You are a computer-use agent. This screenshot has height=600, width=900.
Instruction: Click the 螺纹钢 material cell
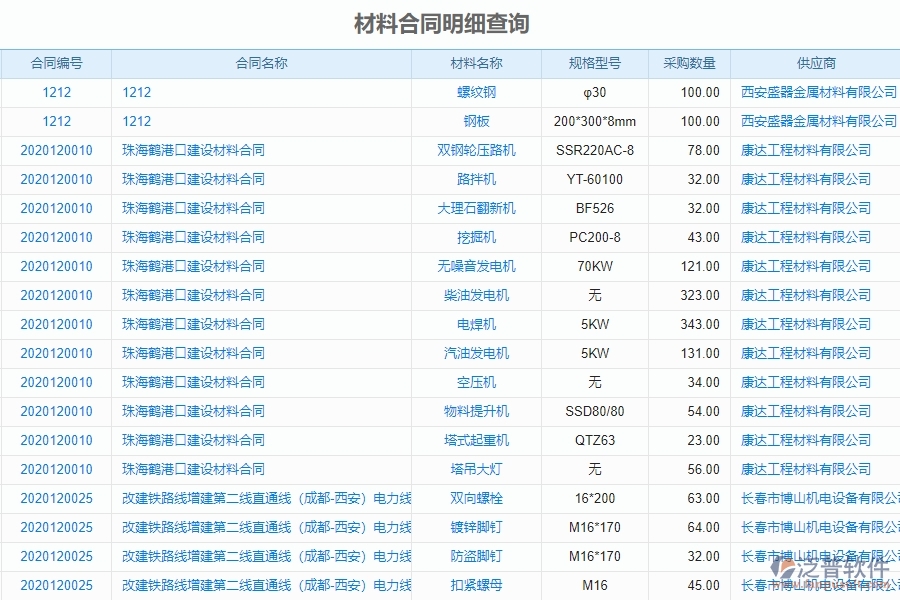(x=477, y=92)
